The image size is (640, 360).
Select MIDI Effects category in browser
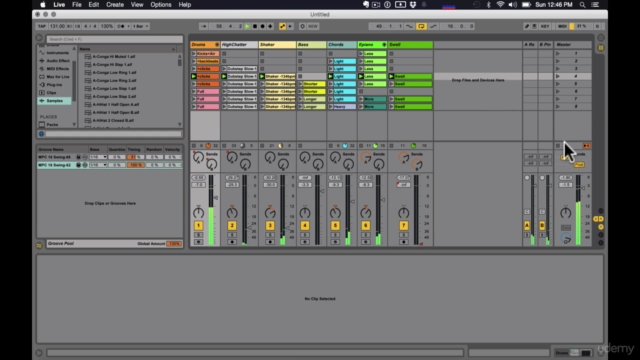coord(55,69)
